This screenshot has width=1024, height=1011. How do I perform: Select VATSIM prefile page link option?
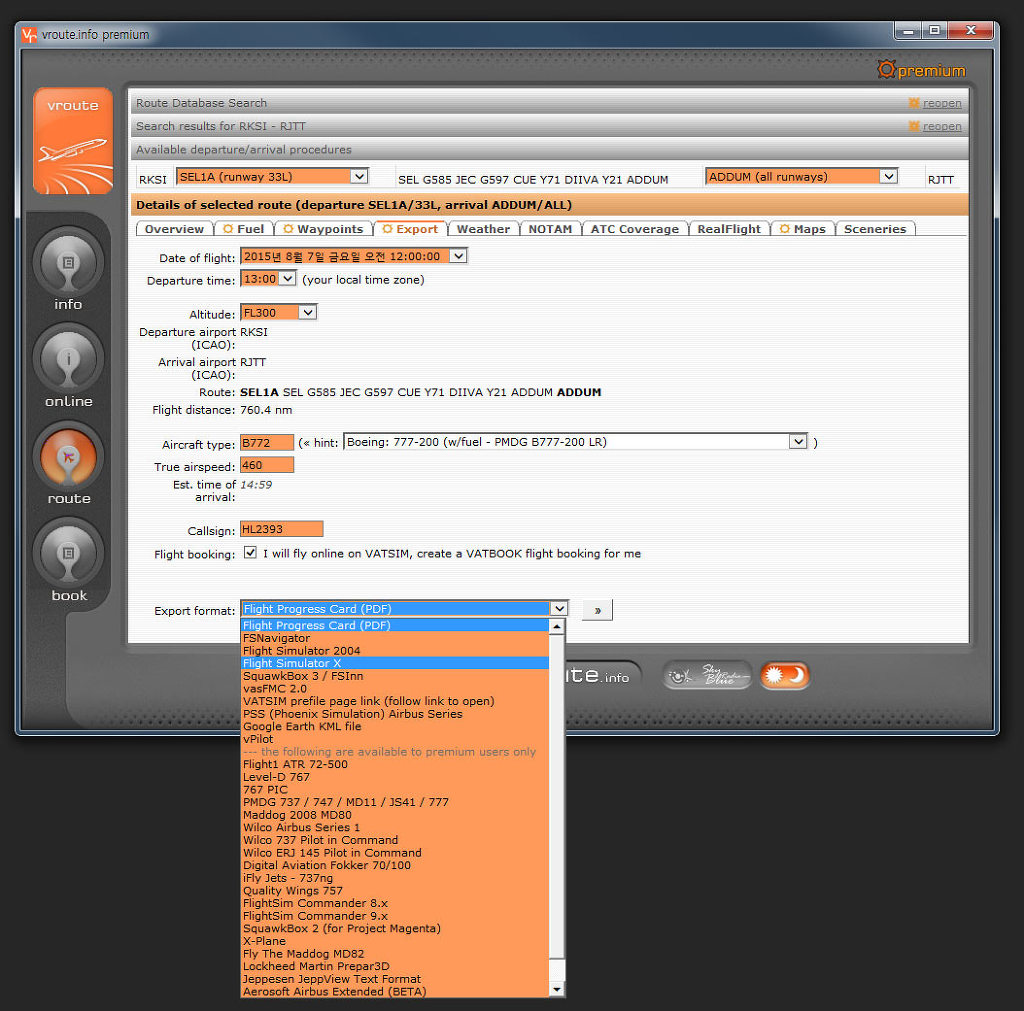tap(394, 701)
